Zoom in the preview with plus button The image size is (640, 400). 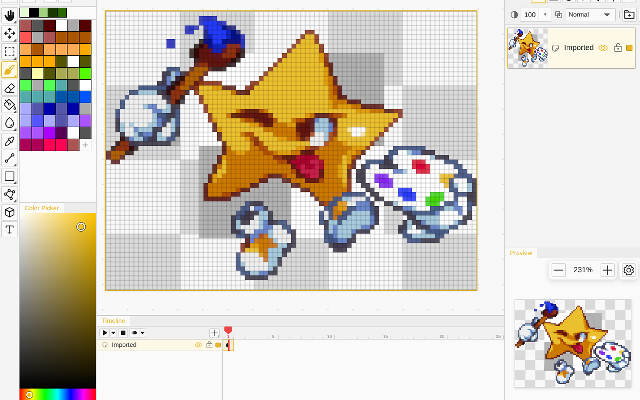pos(607,270)
